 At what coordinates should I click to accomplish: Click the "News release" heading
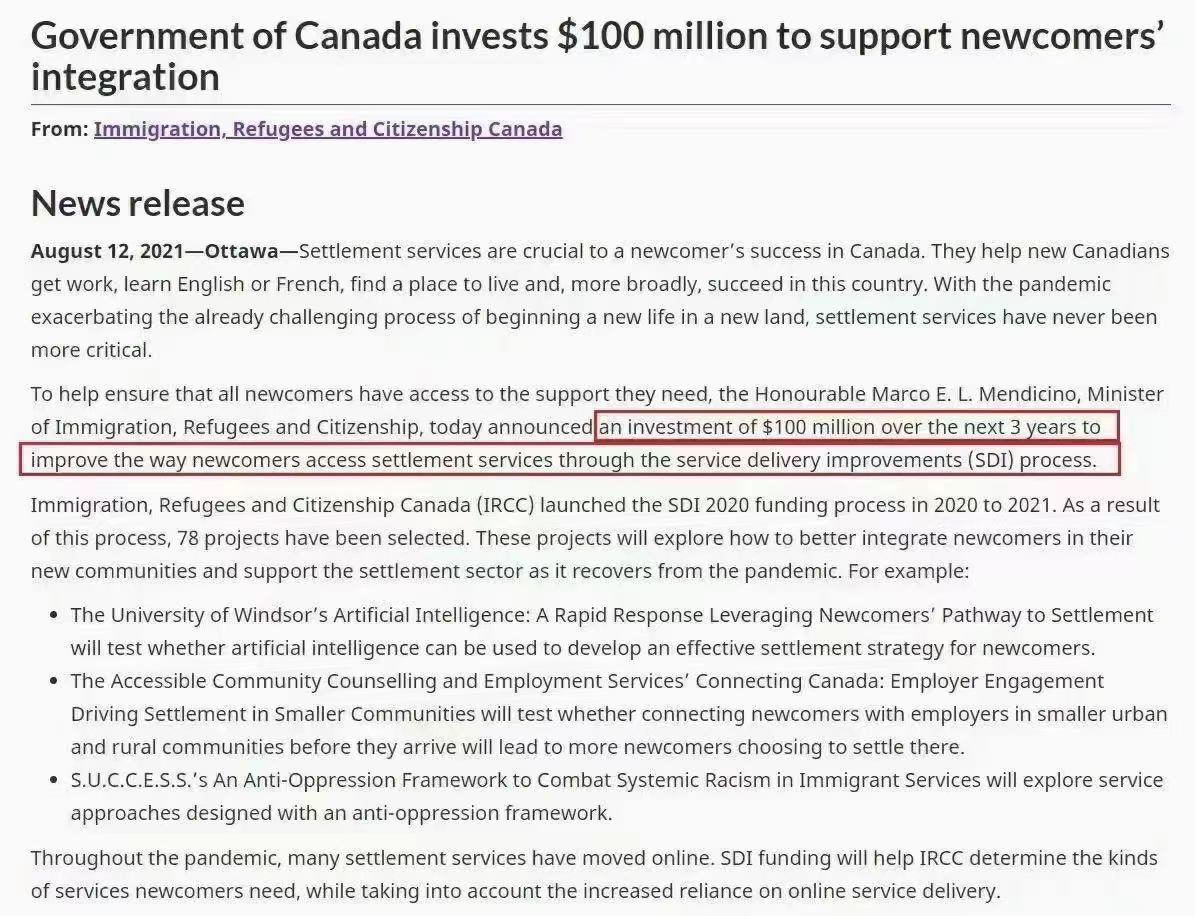138,203
